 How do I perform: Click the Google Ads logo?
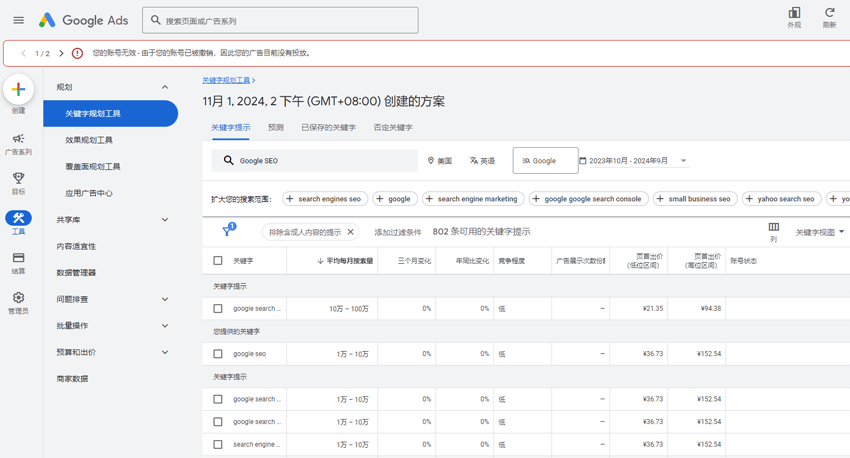point(83,21)
